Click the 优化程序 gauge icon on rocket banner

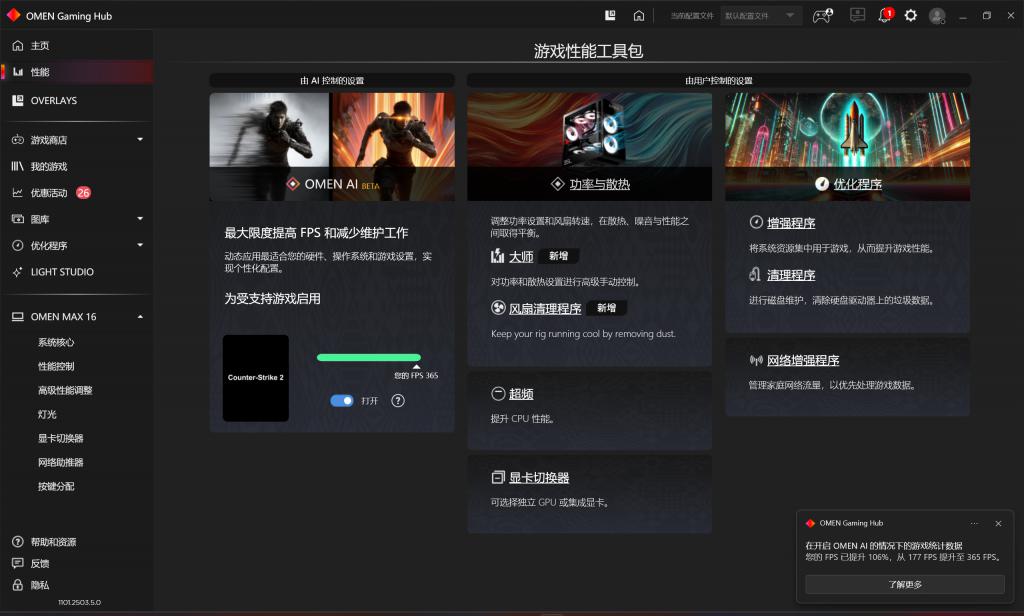tap(822, 184)
